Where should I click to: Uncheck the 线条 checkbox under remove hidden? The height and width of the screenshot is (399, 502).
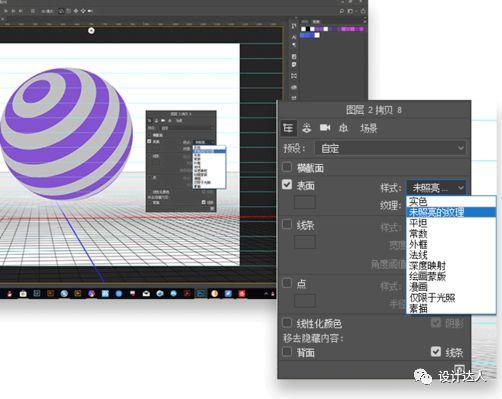point(436,352)
